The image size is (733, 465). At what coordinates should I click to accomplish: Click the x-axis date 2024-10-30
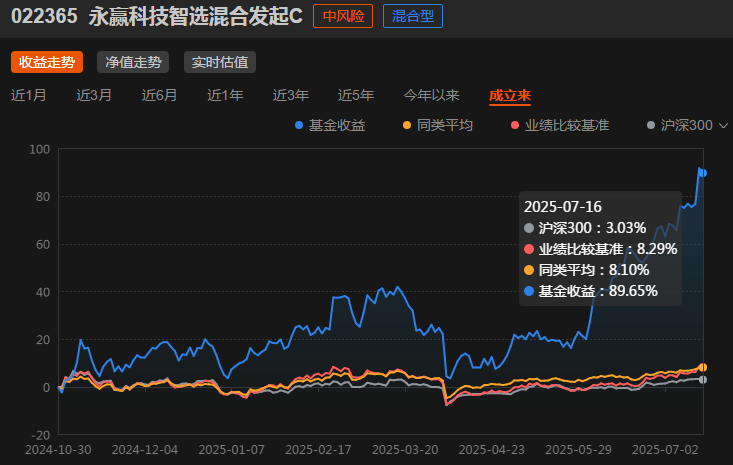(x=58, y=450)
